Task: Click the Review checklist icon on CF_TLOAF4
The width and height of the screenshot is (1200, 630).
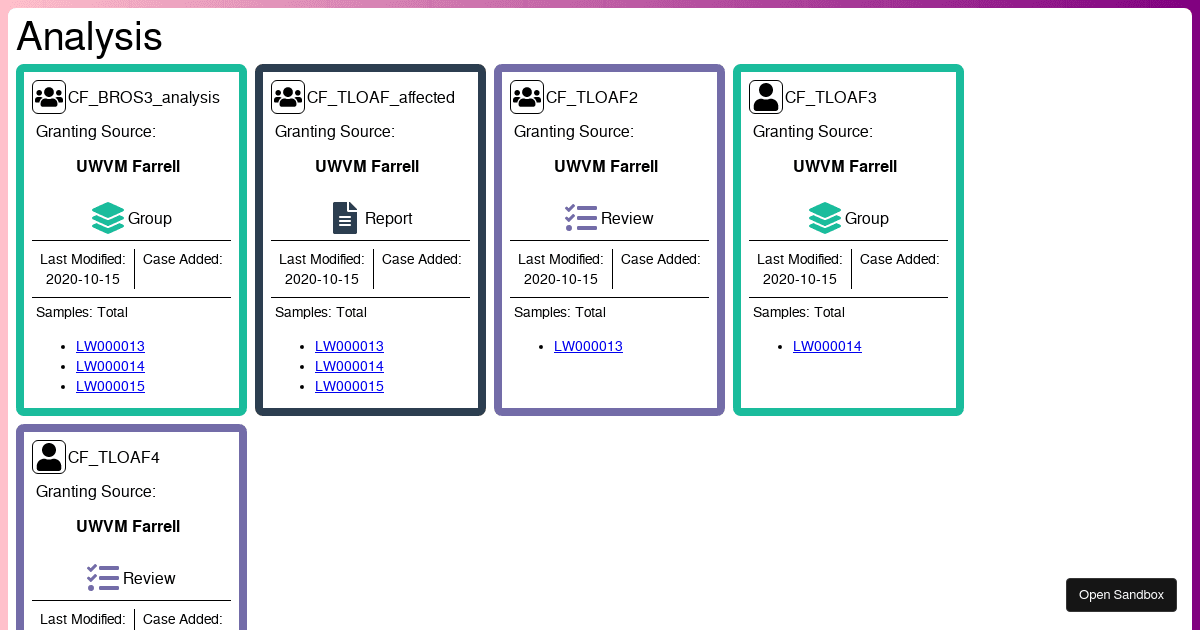Action: 103,577
